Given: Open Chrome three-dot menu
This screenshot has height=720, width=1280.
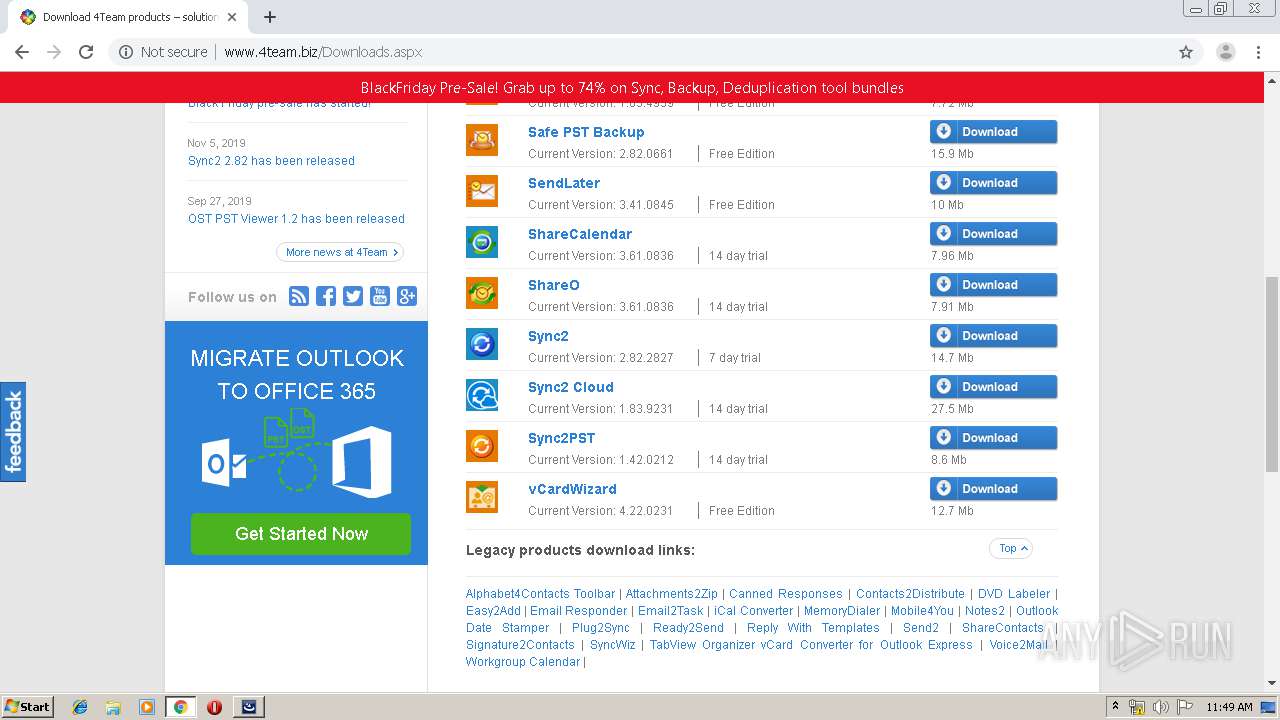Looking at the screenshot, I should pyautogui.click(x=1260, y=52).
